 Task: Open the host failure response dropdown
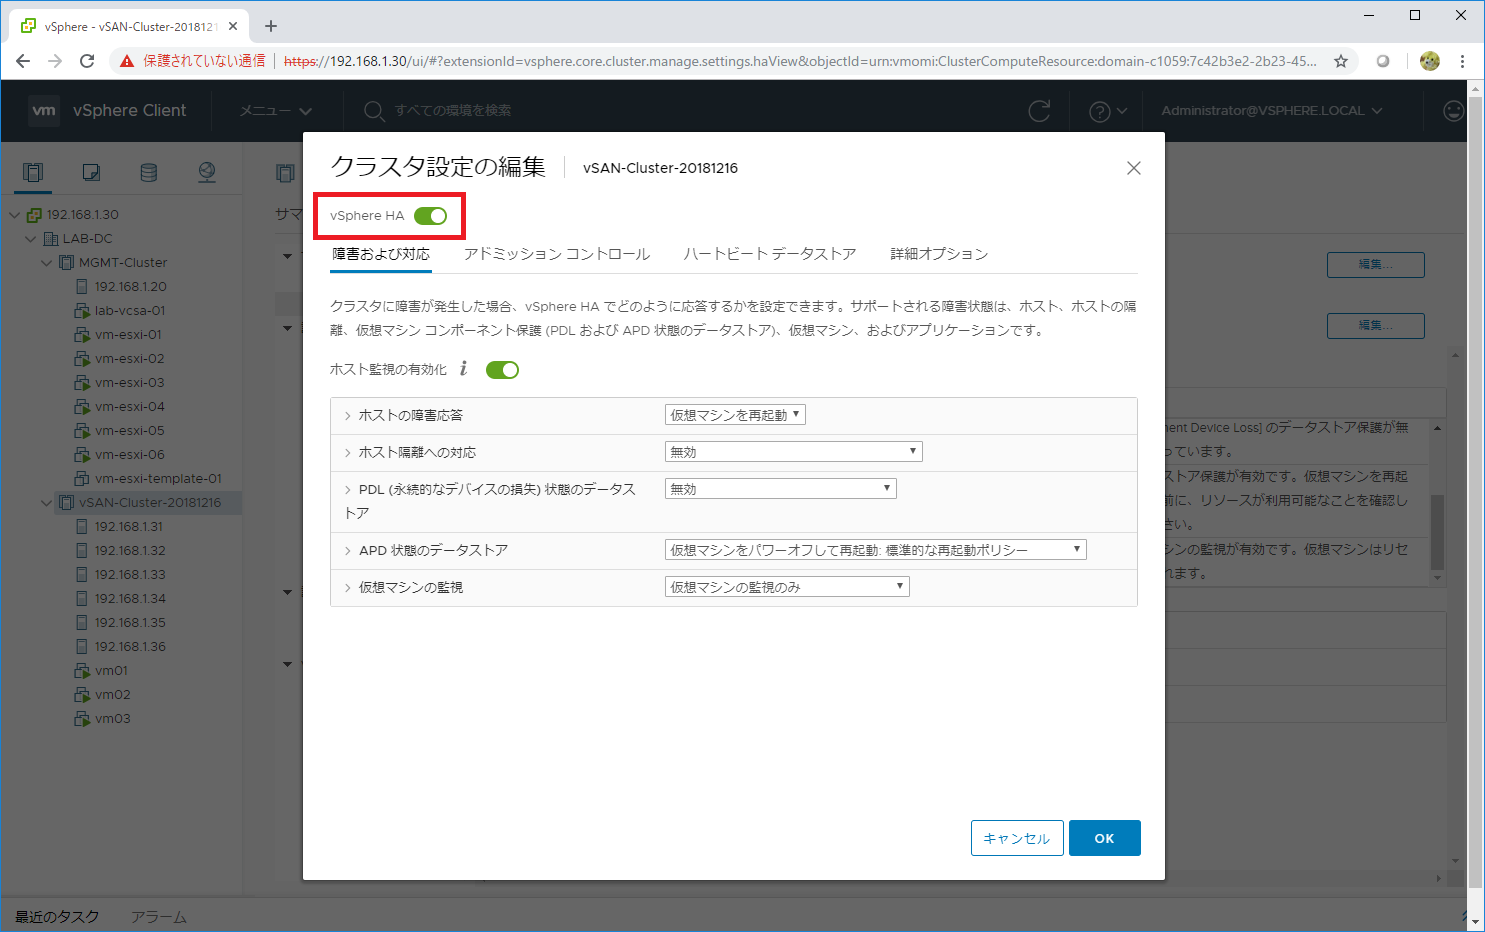(735, 415)
